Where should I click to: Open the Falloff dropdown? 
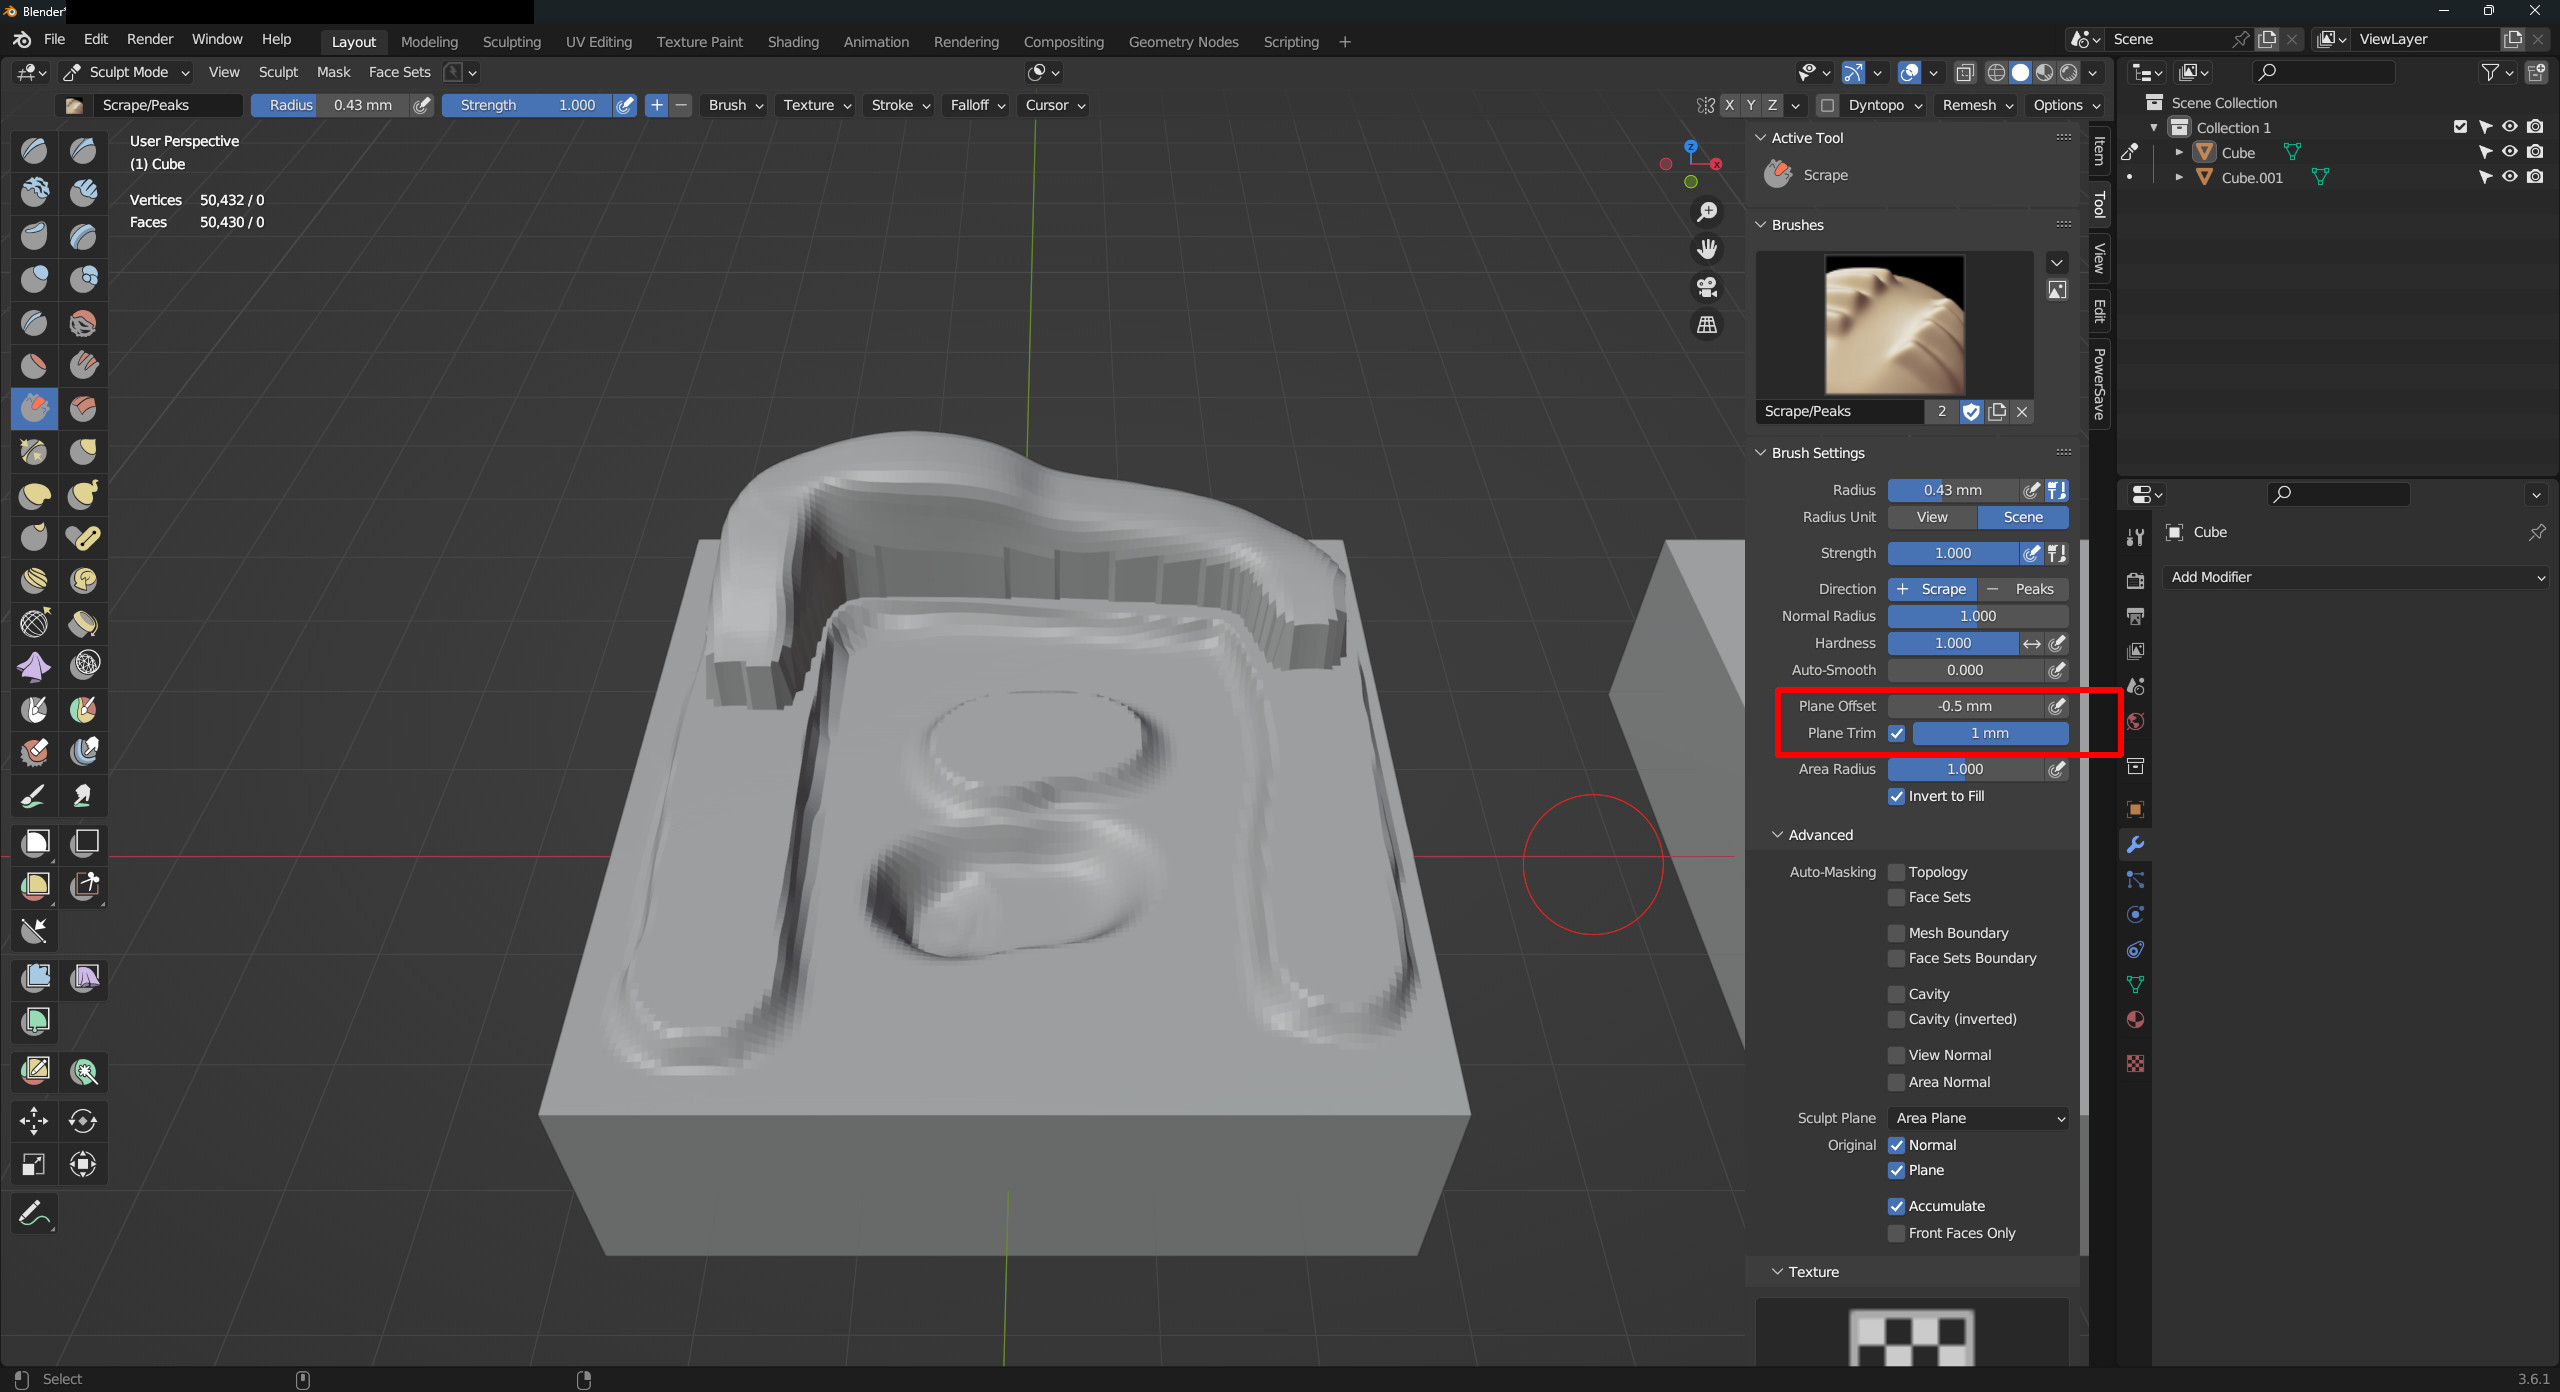pos(977,105)
